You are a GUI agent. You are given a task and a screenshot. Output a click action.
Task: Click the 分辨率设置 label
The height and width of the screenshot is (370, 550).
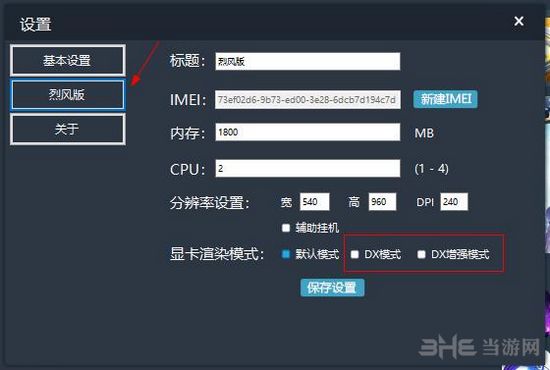209,203
